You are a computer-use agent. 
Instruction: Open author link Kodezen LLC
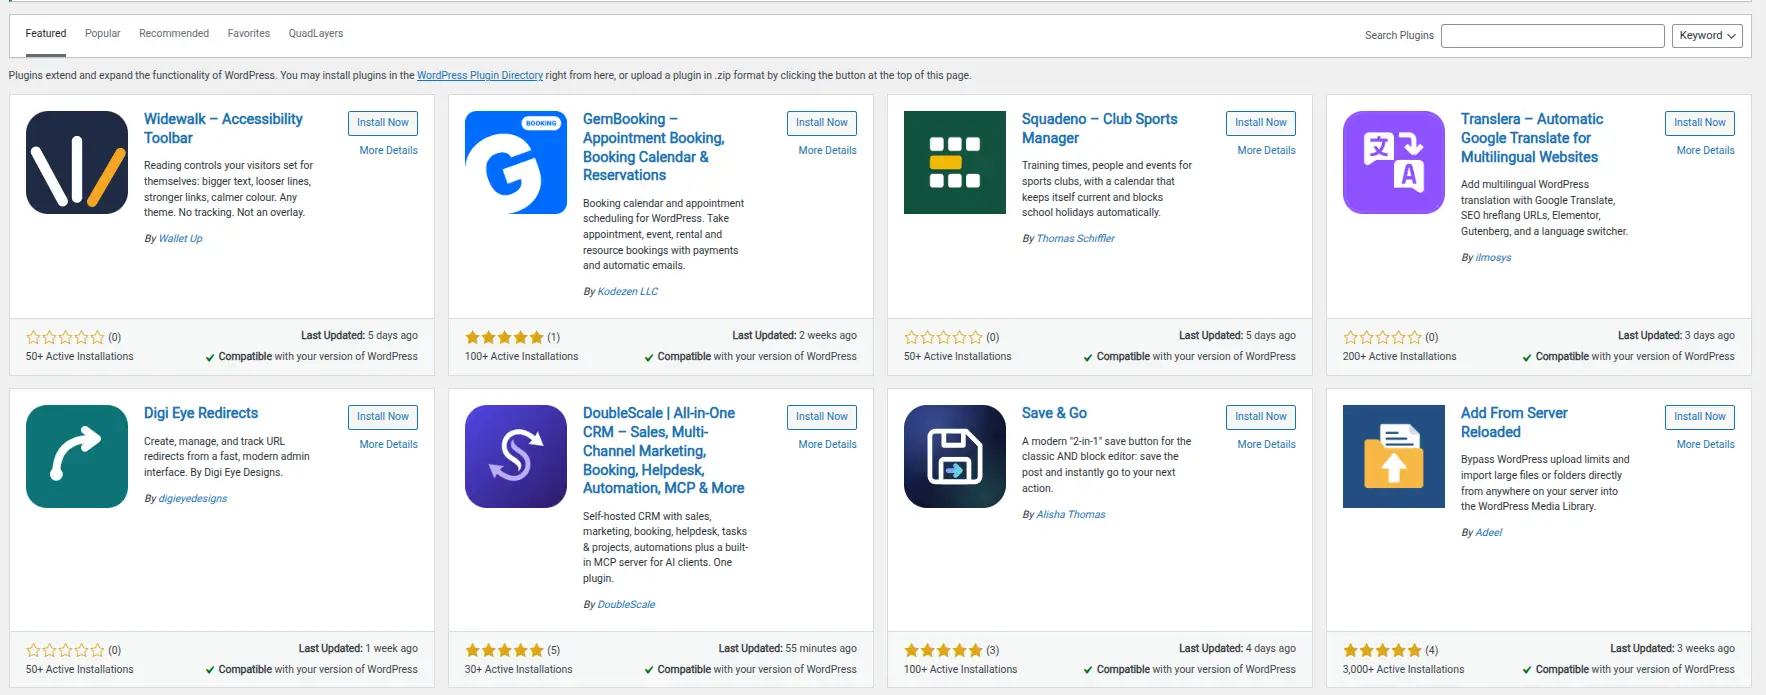tap(628, 292)
